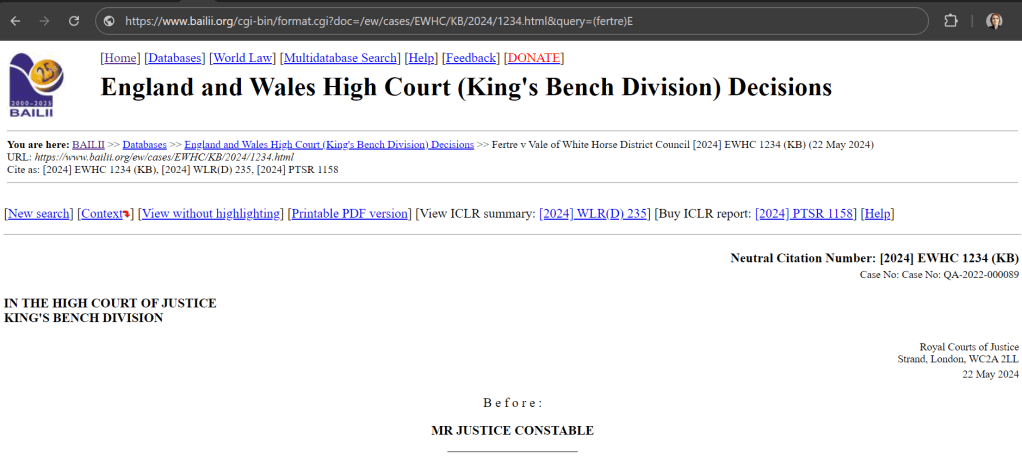The width and height of the screenshot is (1022, 457).
Task: Click the red DONATE link
Action: coord(534,58)
